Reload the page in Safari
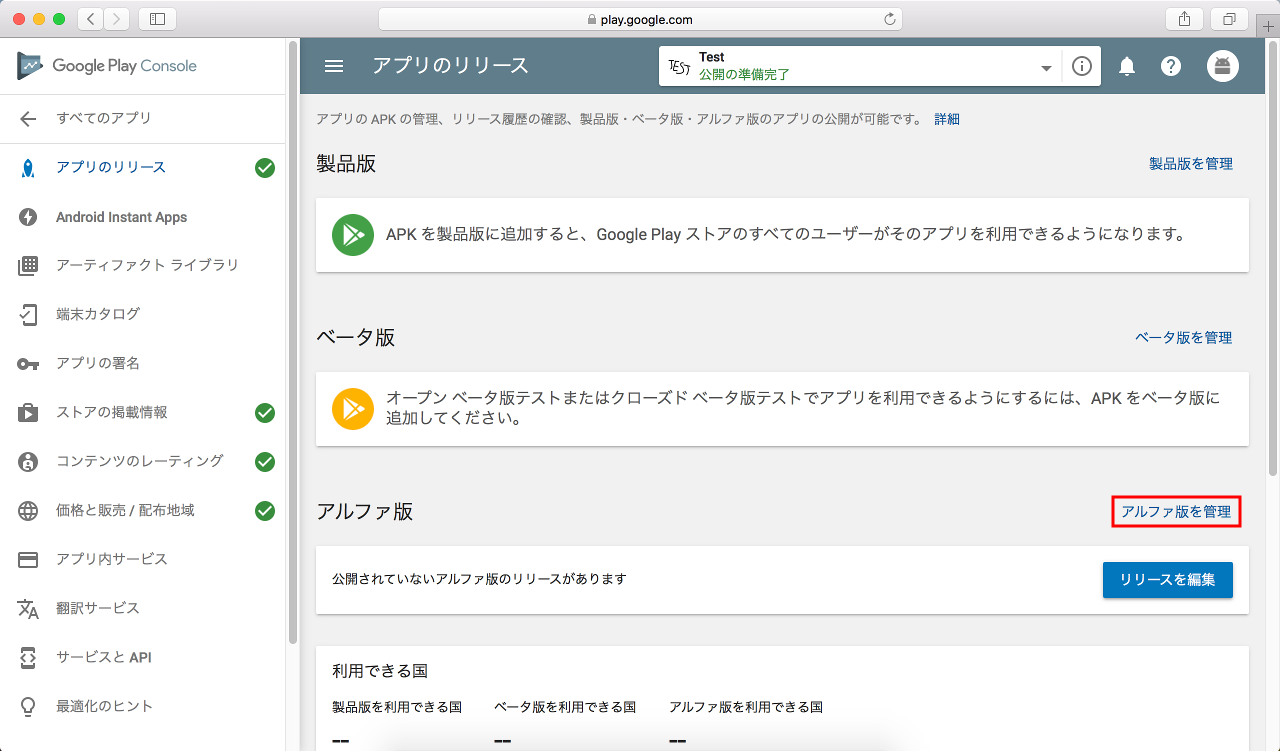The image size is (1280, 751). click(x=889, y=19)
